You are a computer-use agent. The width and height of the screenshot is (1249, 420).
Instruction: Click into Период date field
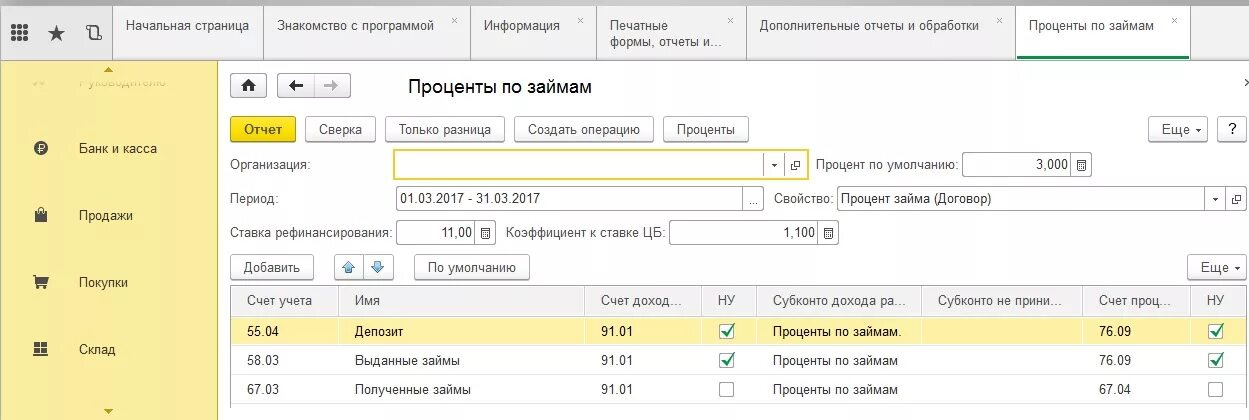569,199
